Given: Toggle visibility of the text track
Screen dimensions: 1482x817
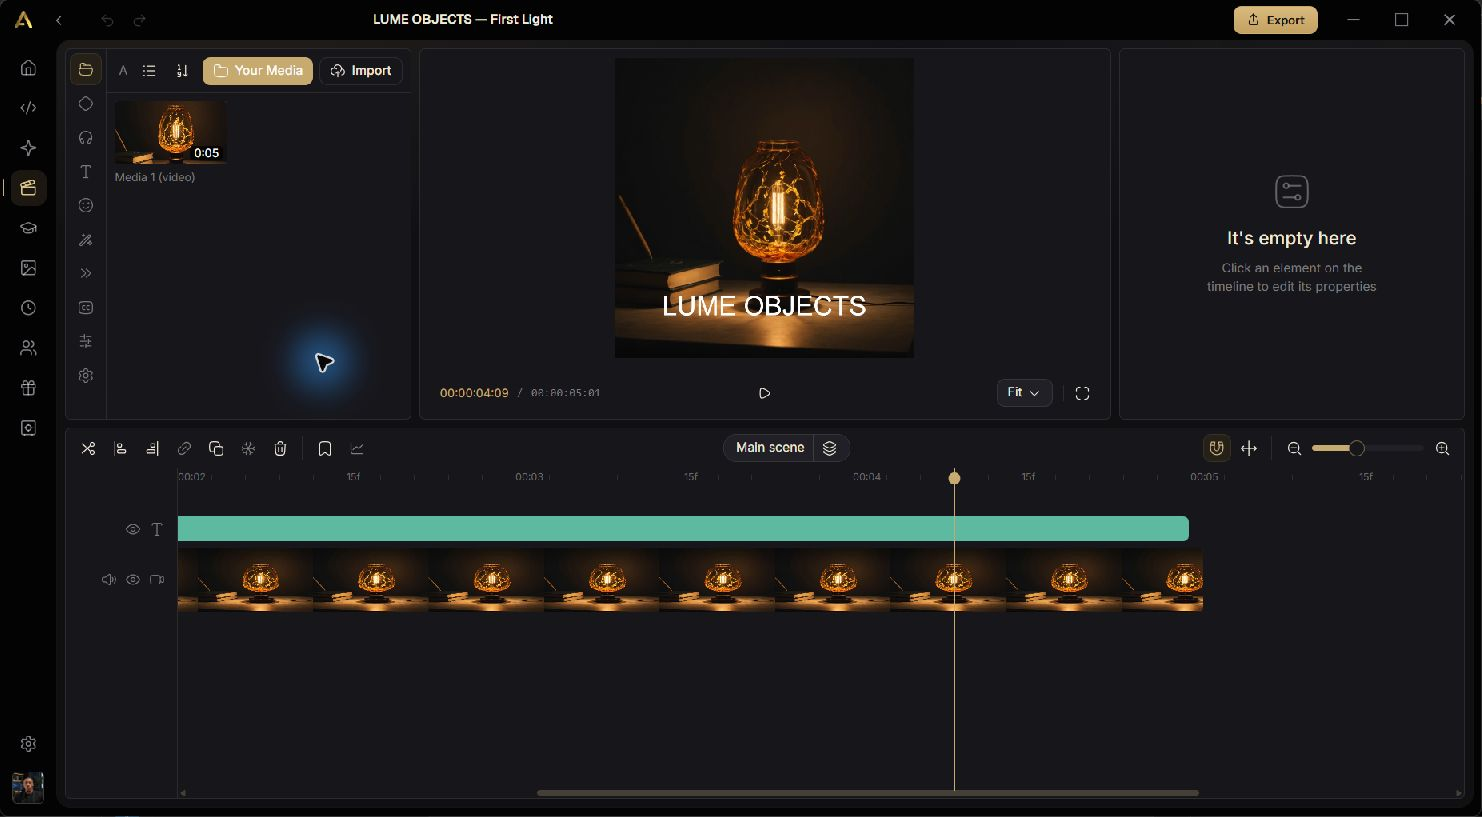Looking at the screenshot, I should 132,529.
